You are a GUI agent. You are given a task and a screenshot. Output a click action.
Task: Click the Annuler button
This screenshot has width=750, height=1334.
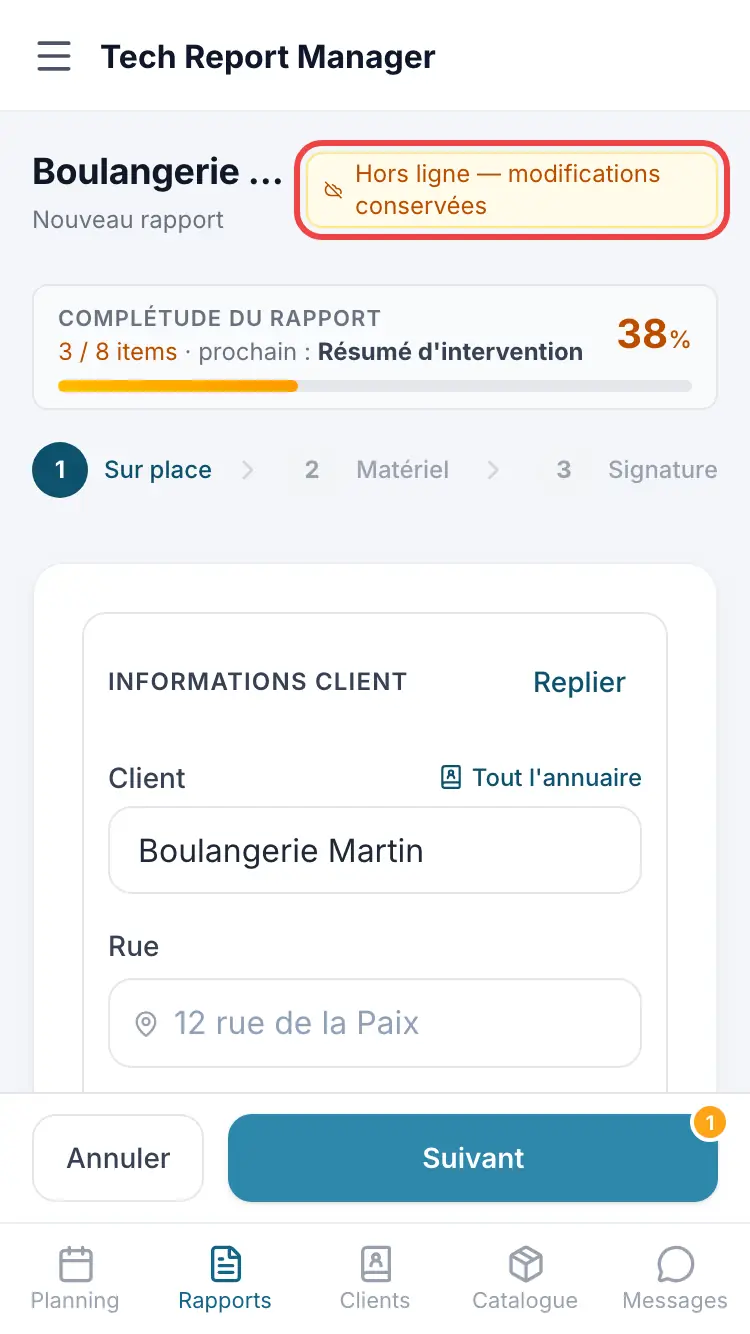coord(118,1158)
